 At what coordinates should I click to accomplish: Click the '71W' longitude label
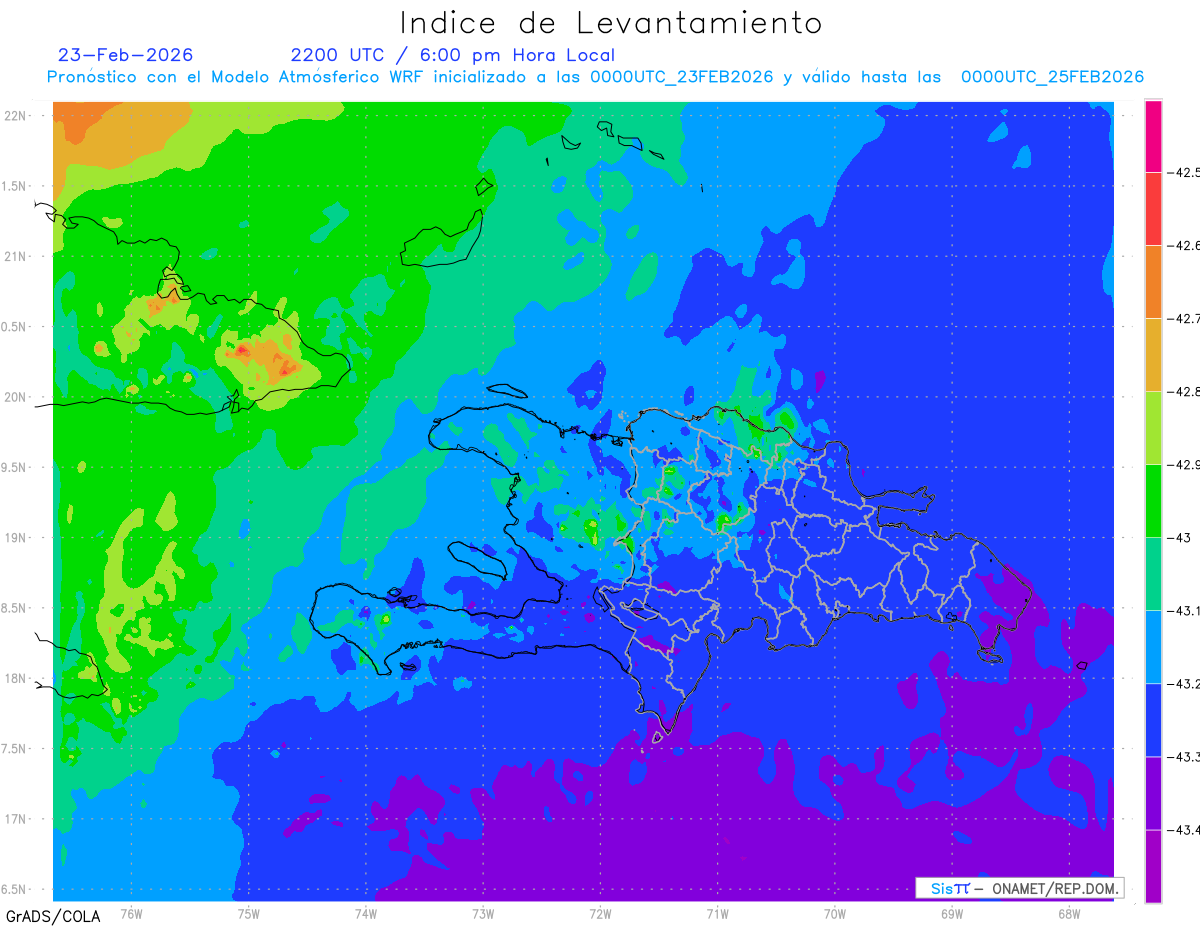pyautogui.click(x=717, y=913)
